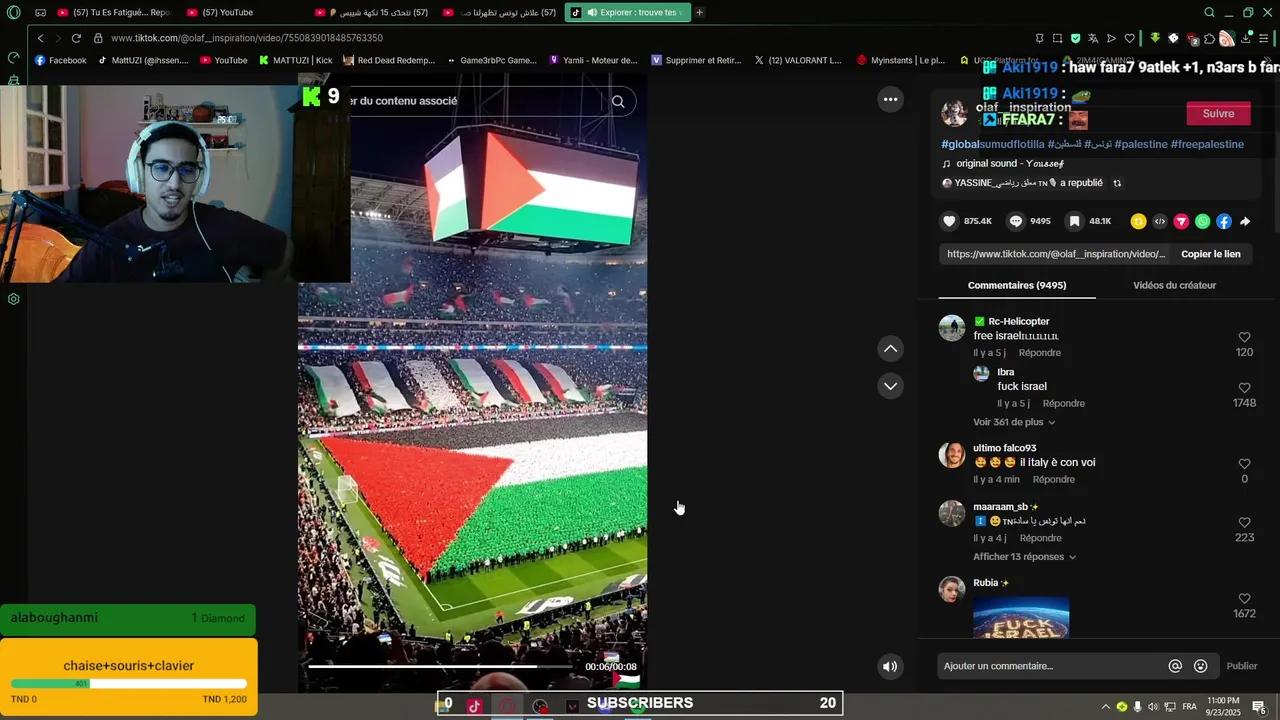
Task: Like the TikTok video (heart 875.4K)
Action: pyautogui.click(x=949, y=221)
